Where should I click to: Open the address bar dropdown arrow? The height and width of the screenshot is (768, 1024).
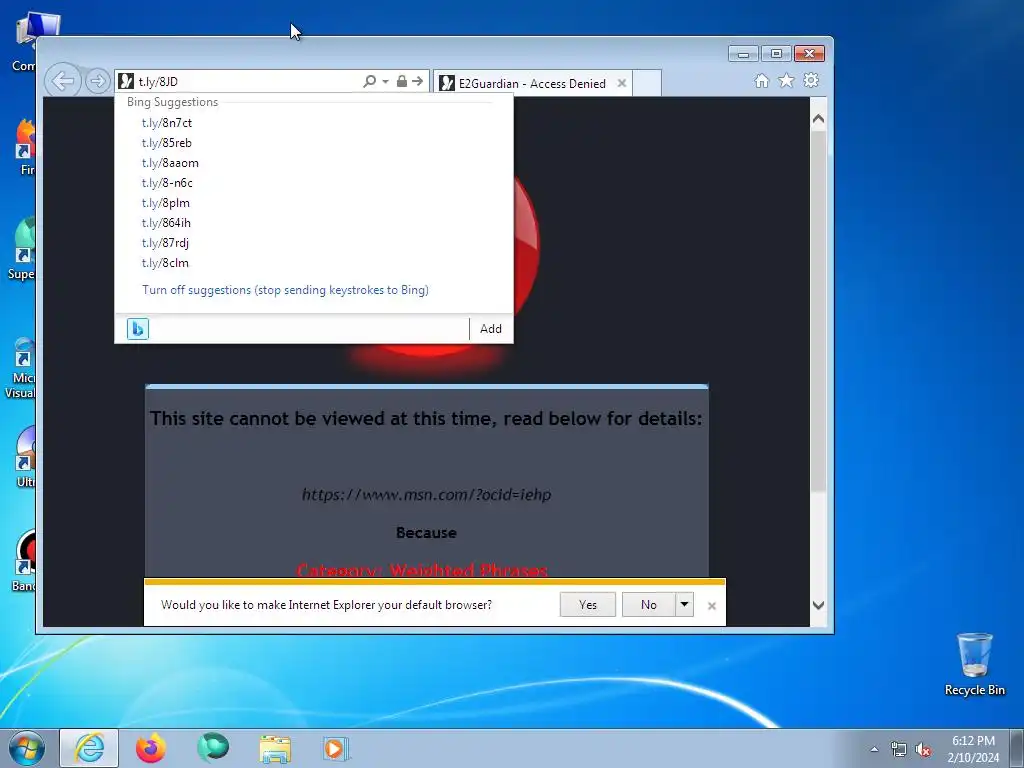(x=385, y=82)
